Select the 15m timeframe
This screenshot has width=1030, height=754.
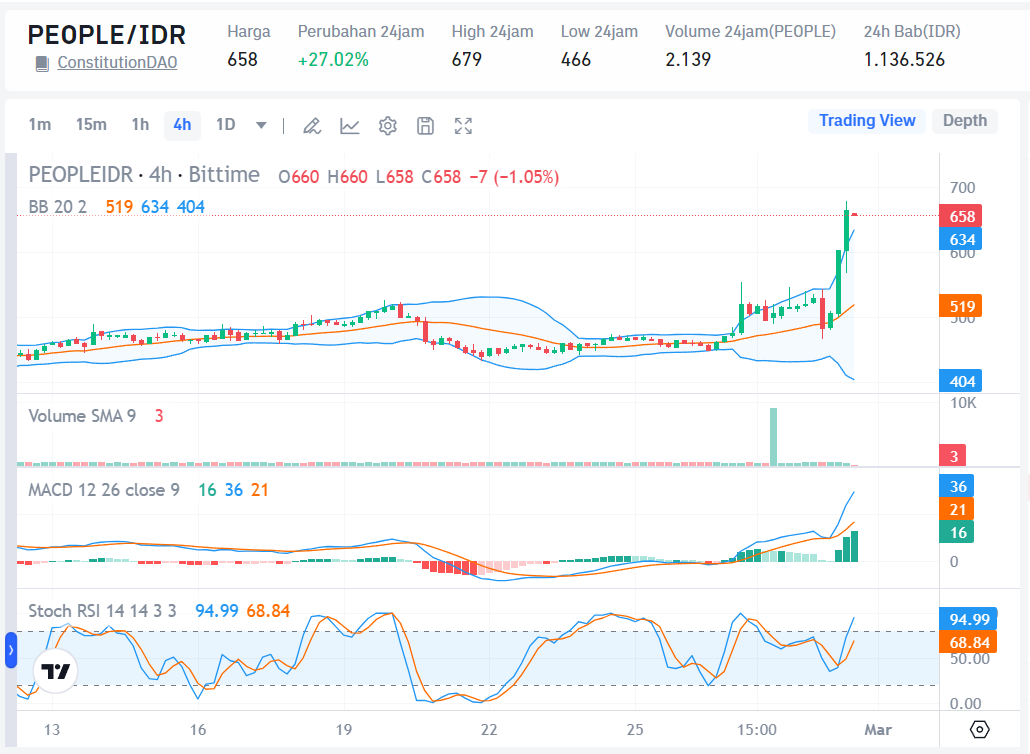pyautogui.click(x=91, y=125)
